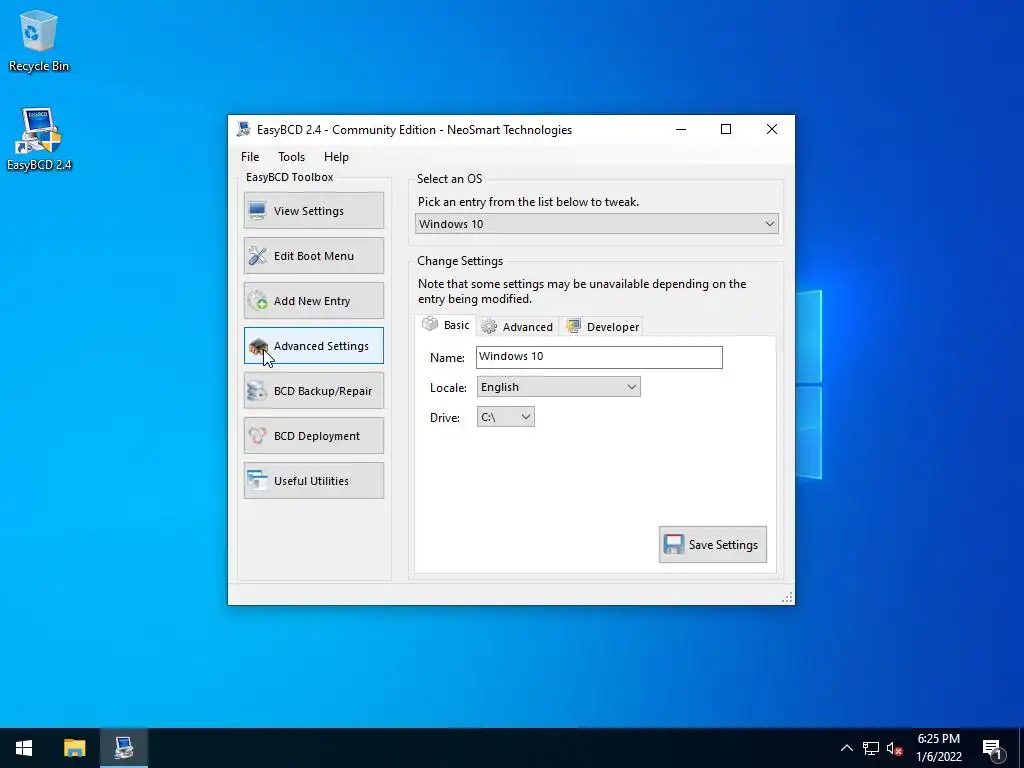
Task: Switch to the Developer tab
Action: pyautogui.click(x=601, y=327)
